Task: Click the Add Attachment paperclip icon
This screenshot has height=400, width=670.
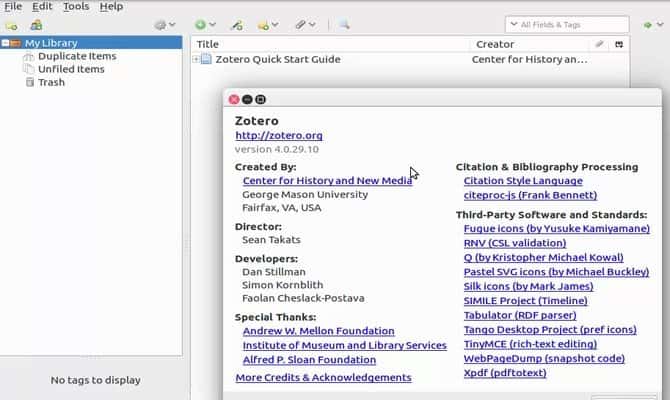Action: pos(300,25)
